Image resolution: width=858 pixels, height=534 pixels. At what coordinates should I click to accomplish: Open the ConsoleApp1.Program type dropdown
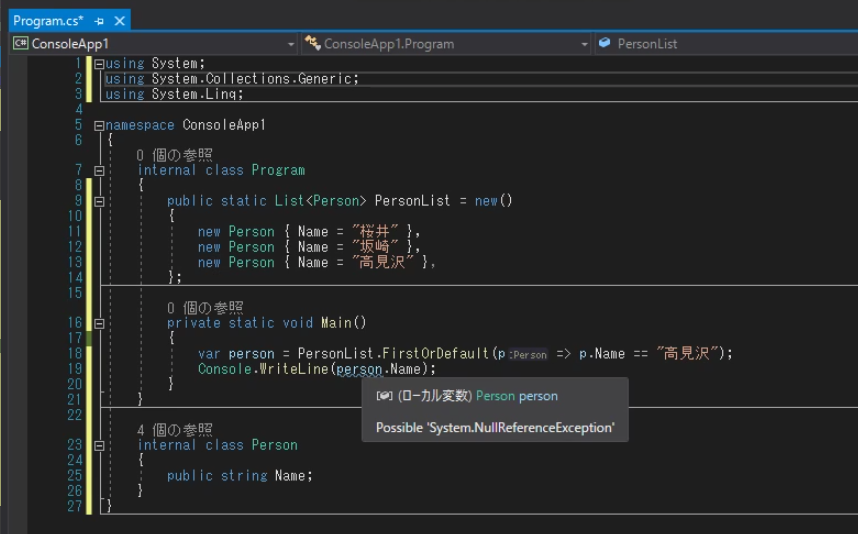point(584,44)
